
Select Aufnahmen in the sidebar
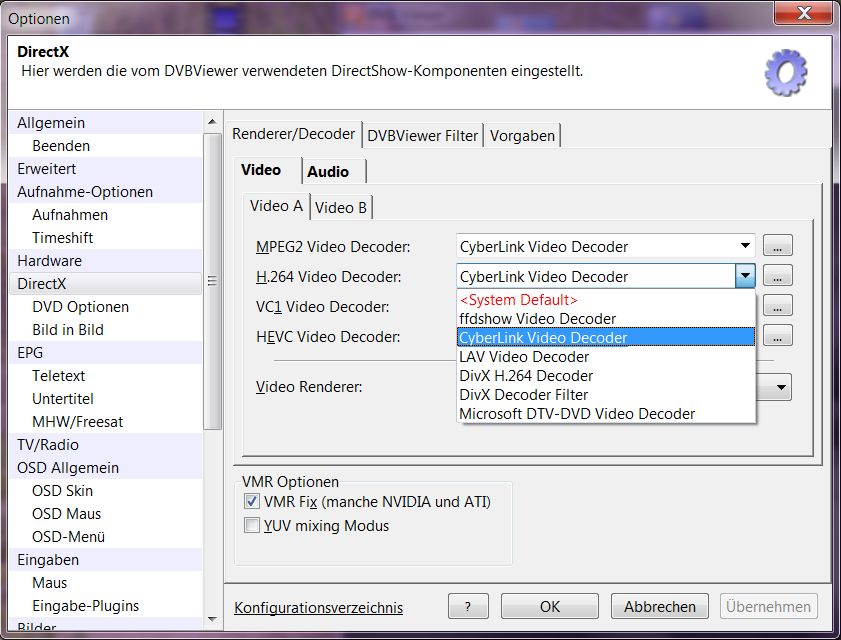(x=106, y=215)
